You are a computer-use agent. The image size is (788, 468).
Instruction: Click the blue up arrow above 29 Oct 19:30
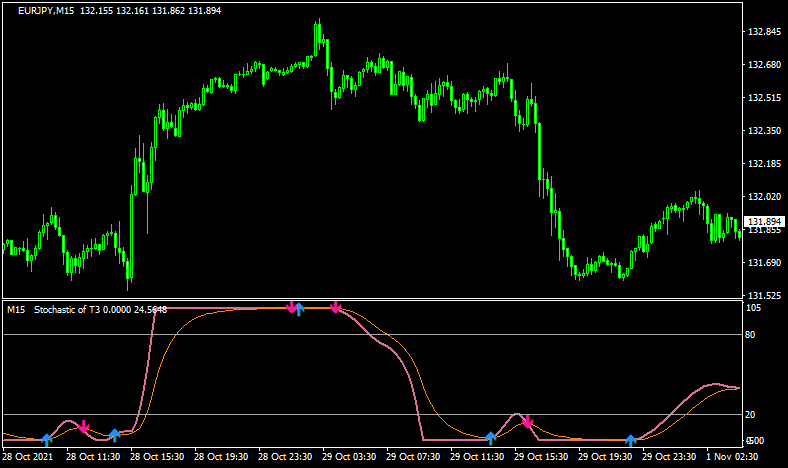point(630,440)
